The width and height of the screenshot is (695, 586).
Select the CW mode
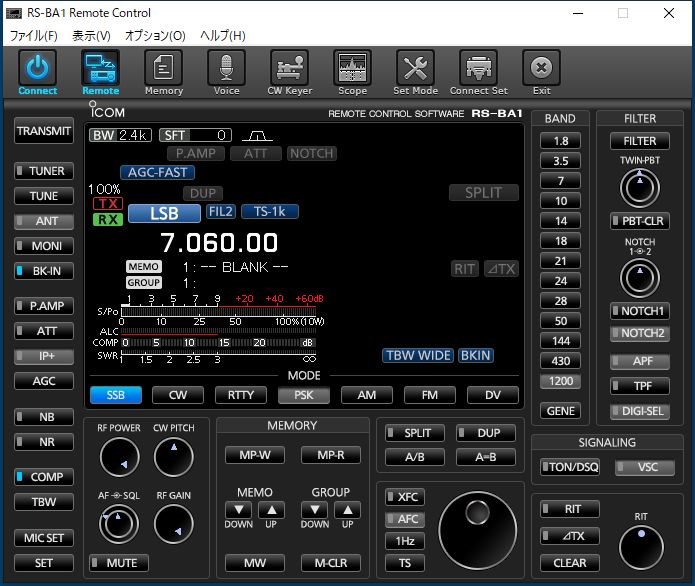(178, 395)
